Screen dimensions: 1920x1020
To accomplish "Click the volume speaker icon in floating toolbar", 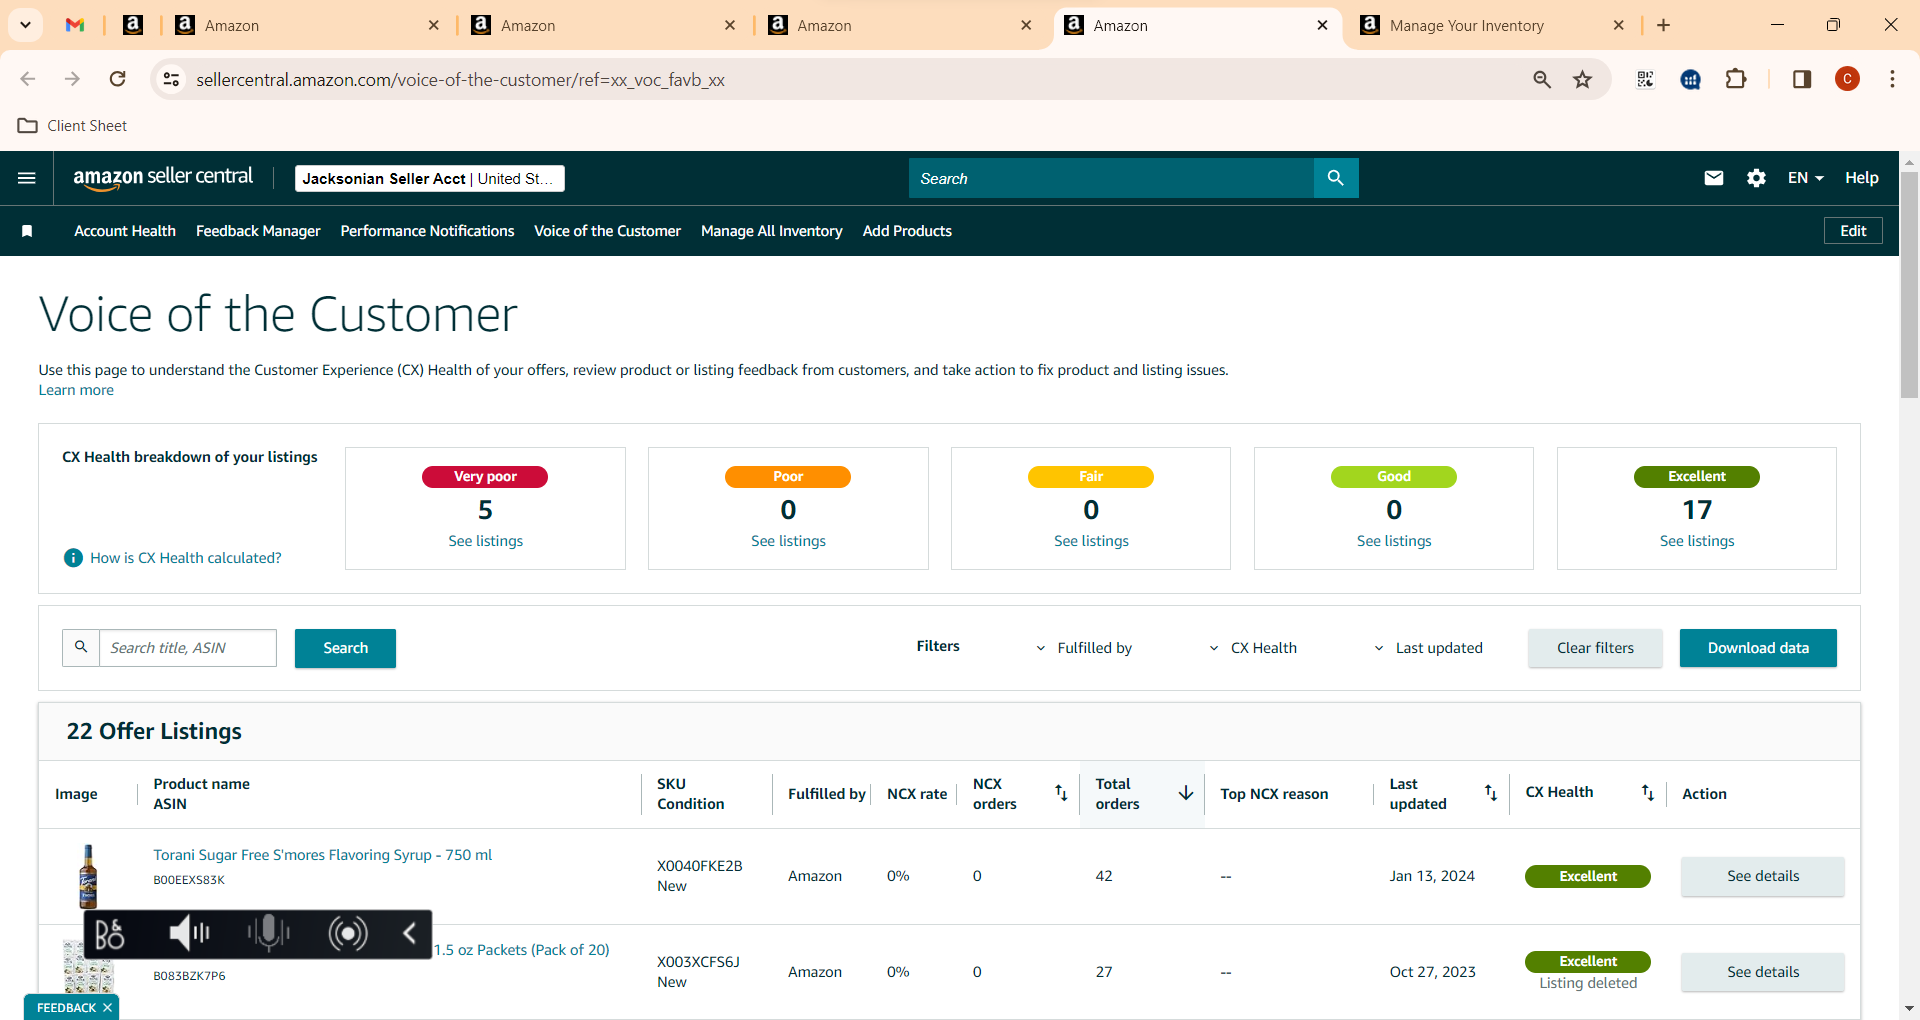I will click(x=189, y=934).
